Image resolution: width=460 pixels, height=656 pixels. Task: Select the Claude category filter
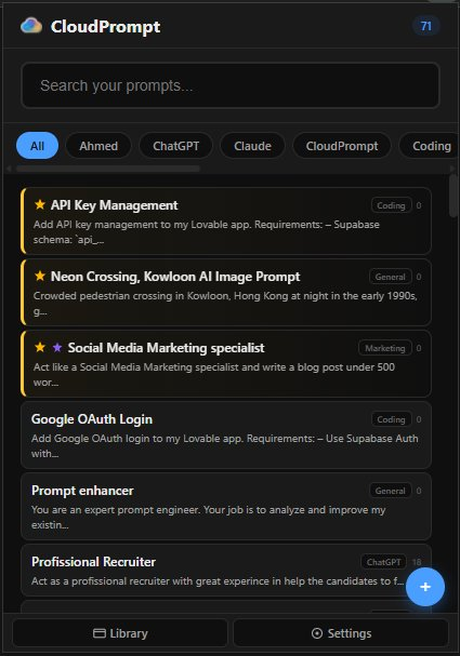click(252, 146)
